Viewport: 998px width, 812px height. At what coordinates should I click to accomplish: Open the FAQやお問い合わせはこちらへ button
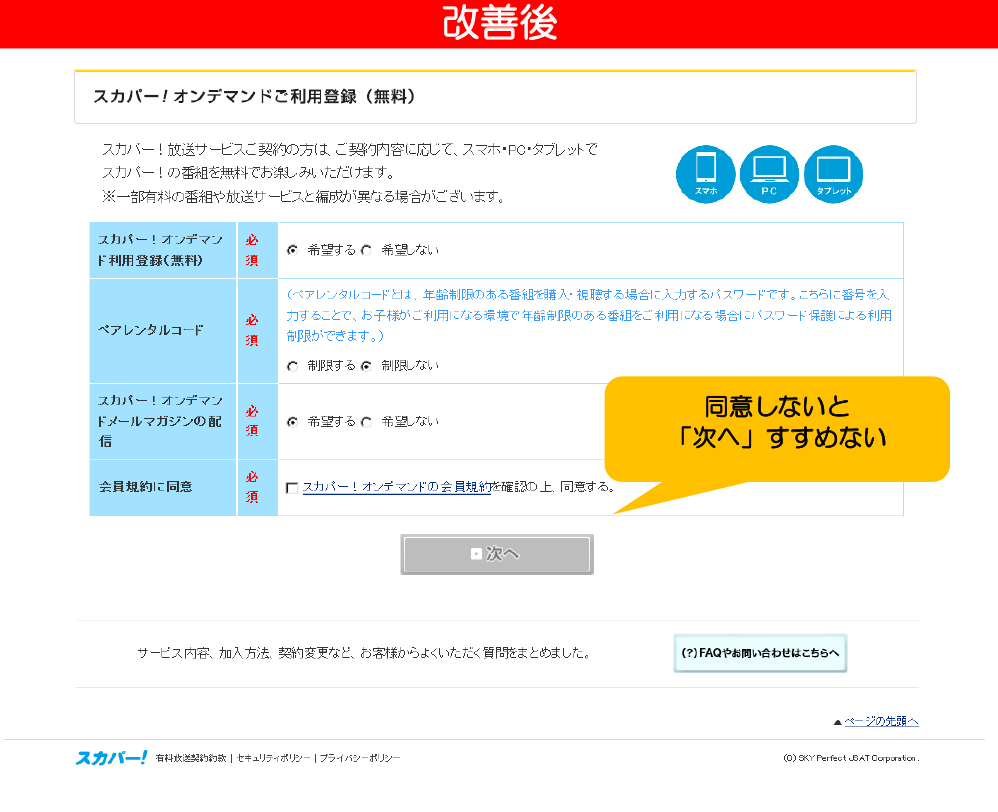761,653
